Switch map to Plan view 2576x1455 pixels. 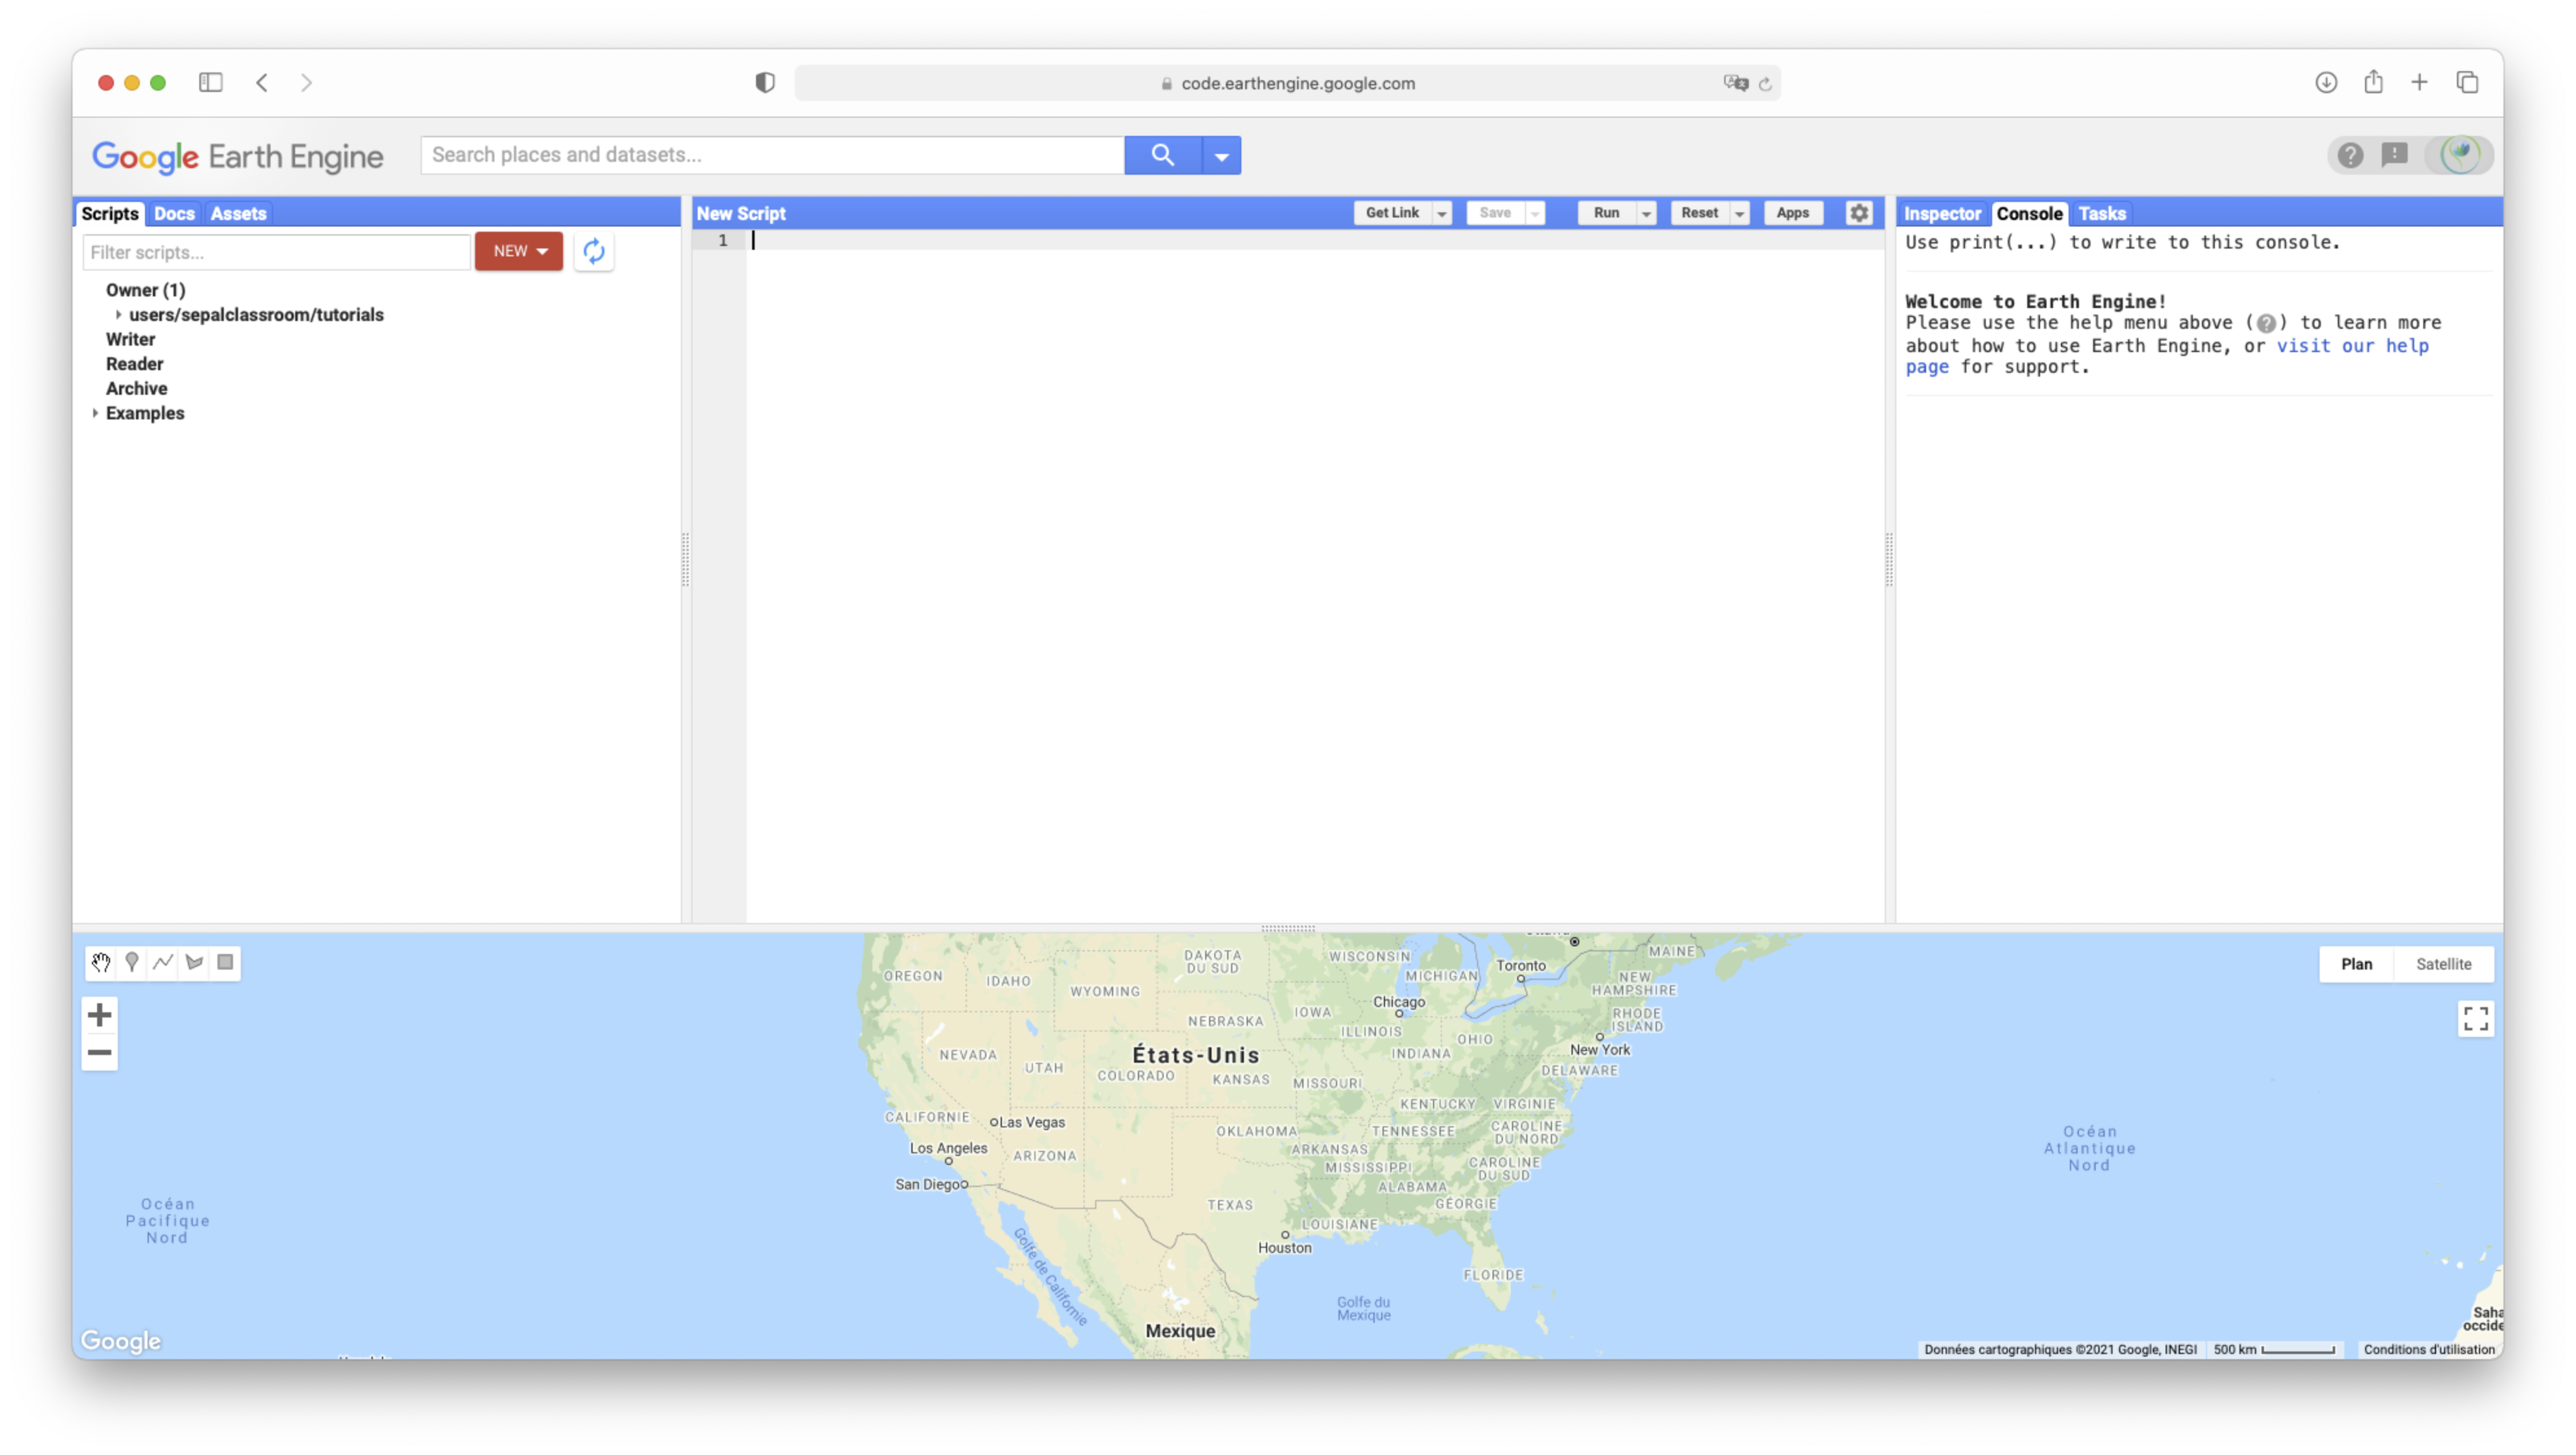tap(2356, 964)
